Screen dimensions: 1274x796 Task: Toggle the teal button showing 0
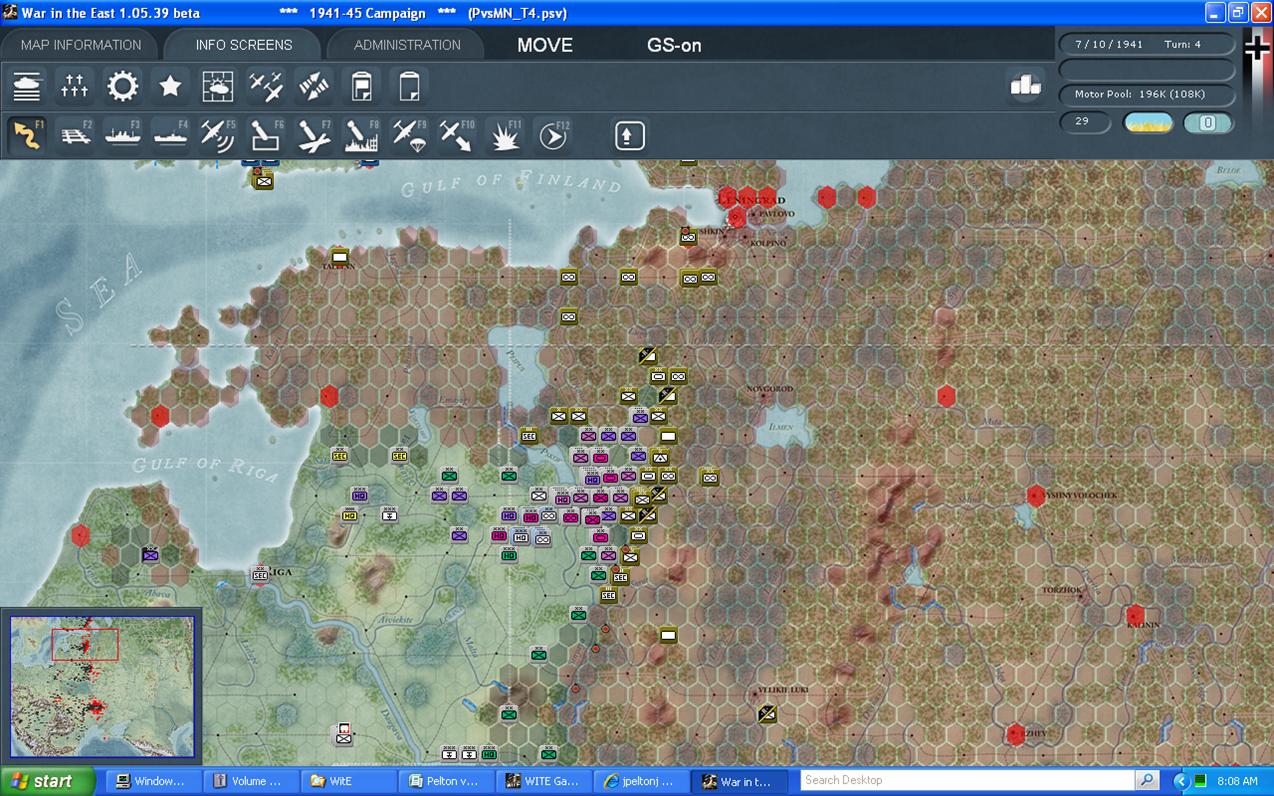(x=1207, y=123)
